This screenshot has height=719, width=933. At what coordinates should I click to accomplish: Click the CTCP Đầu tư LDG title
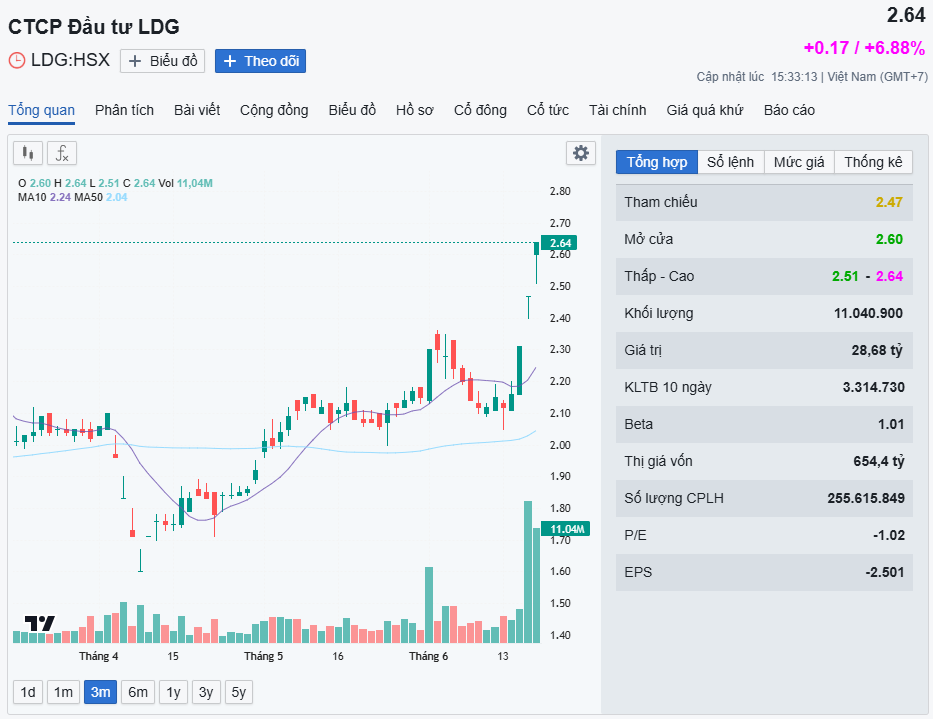pos(93,27)
